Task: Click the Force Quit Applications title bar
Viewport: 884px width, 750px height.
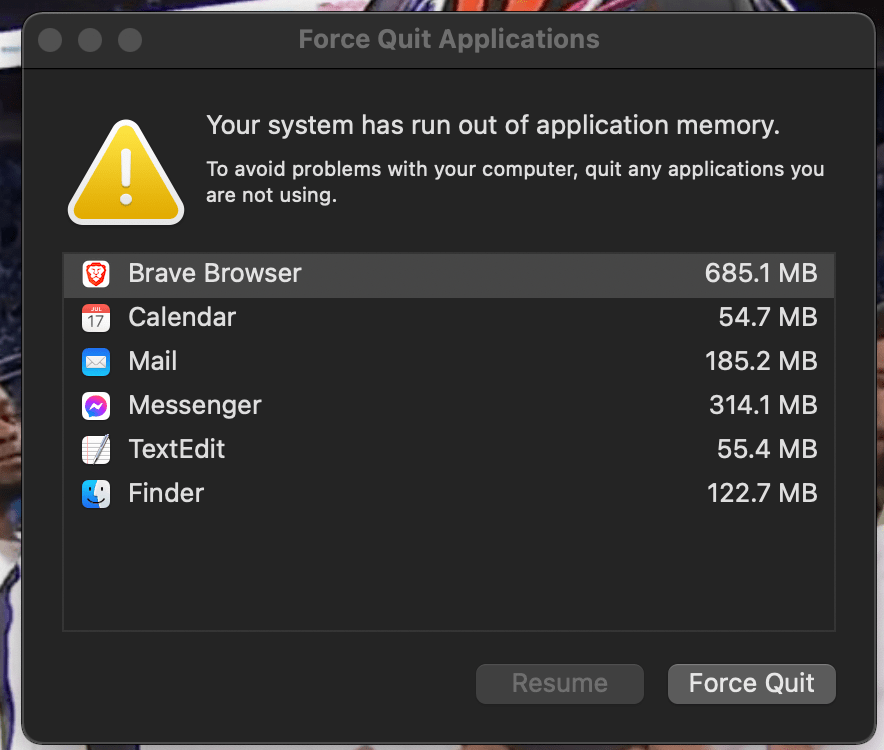Action: coord(448,39)
